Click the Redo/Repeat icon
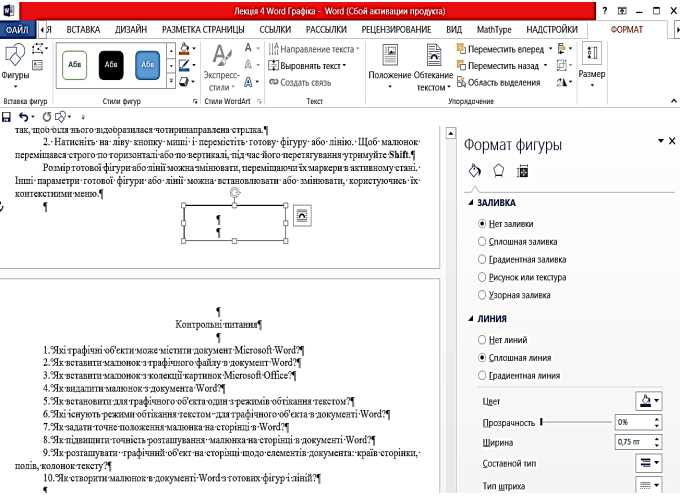This screenshot has width=689, height=498. pos(47,117)
